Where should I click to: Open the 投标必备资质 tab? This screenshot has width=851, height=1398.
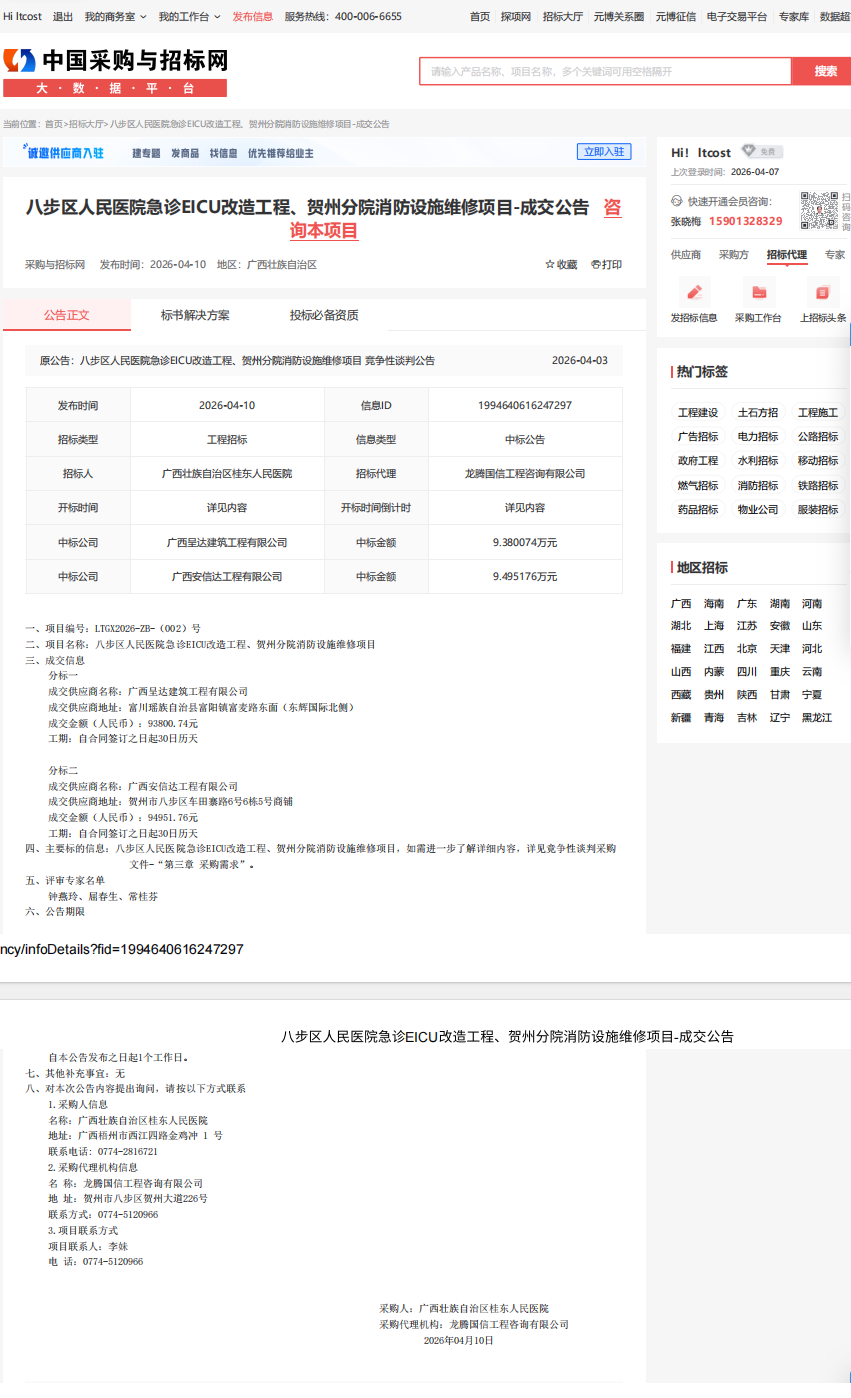[x=324, y=315]
